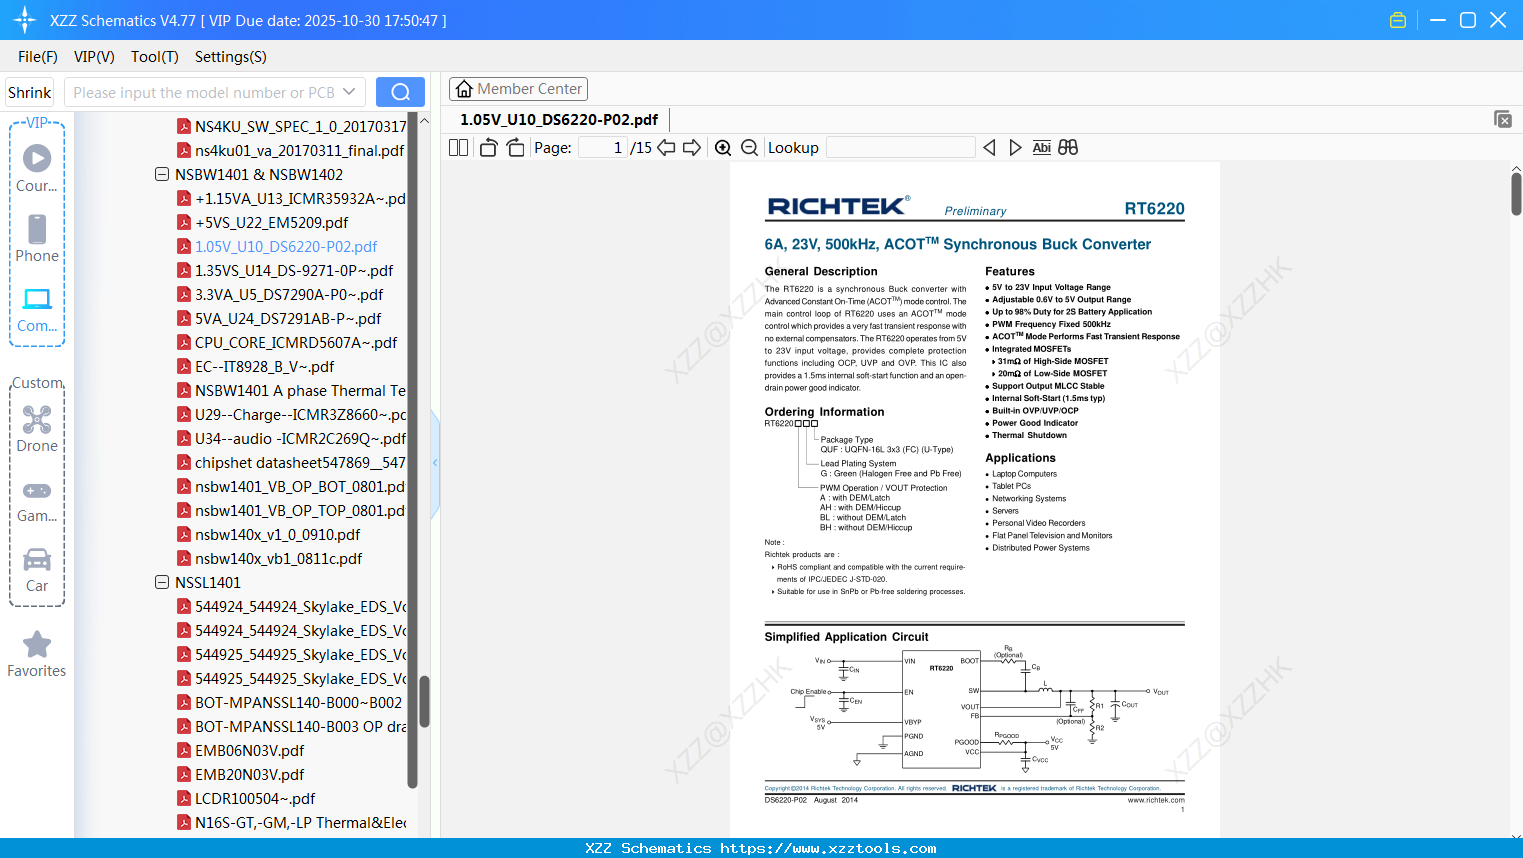This screenshot has width=1523, height=858.
Task: Open EMB20N03V.pdf
Action: (250, 774)
